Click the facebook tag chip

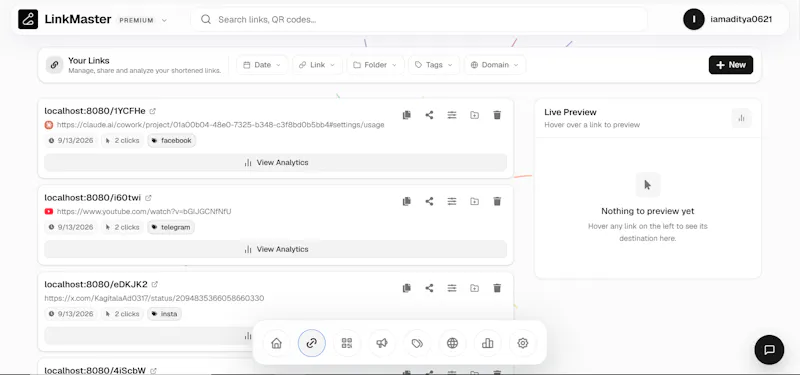pos(171,140)
